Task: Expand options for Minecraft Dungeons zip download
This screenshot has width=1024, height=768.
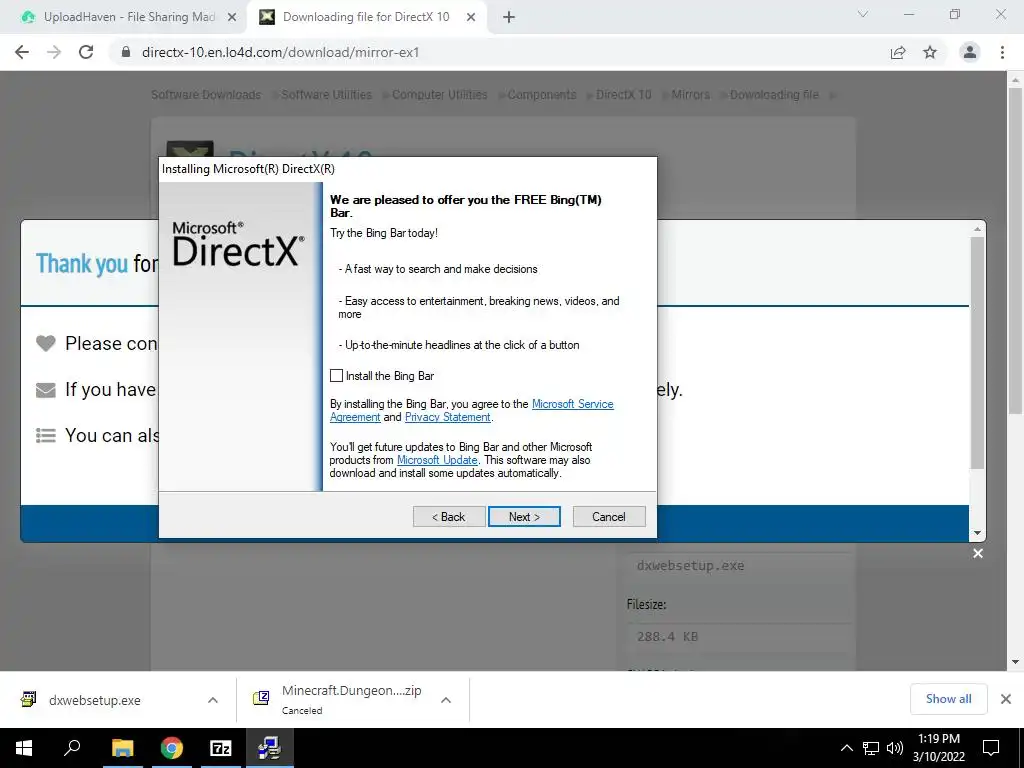Action: pyautogui.click(x=446, y=700)
